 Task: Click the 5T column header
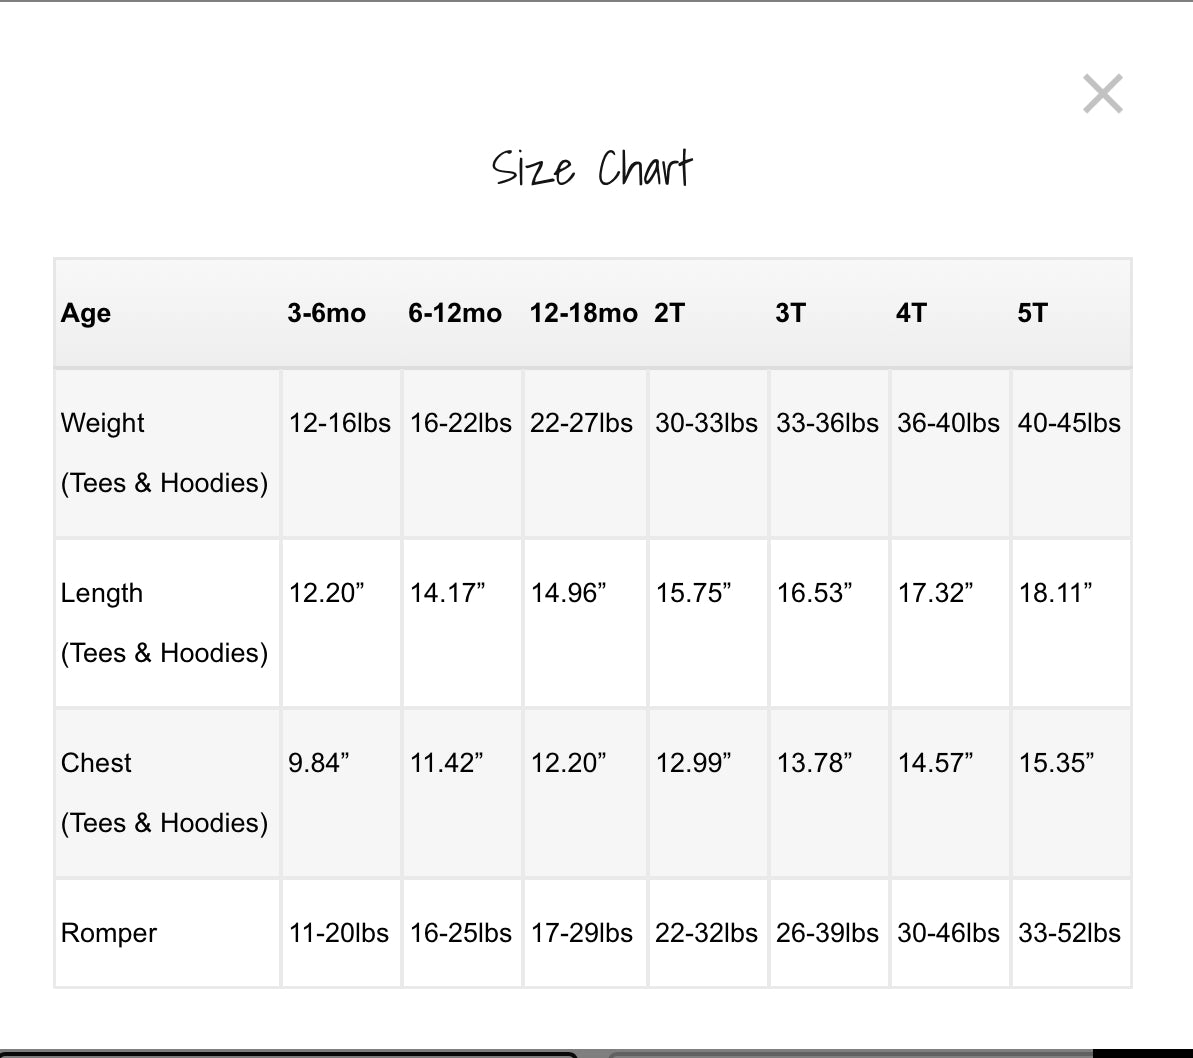pyautogui.click(x=1033, y=313)
